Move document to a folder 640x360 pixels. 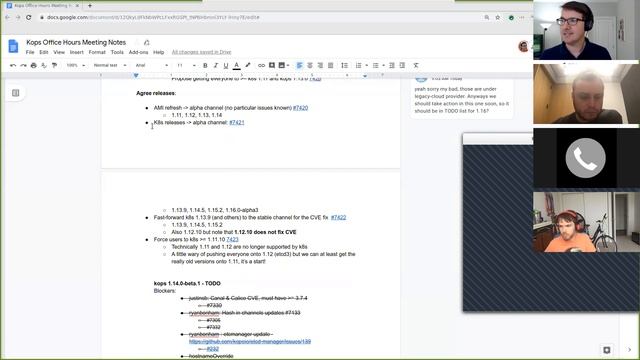[147, 42]
